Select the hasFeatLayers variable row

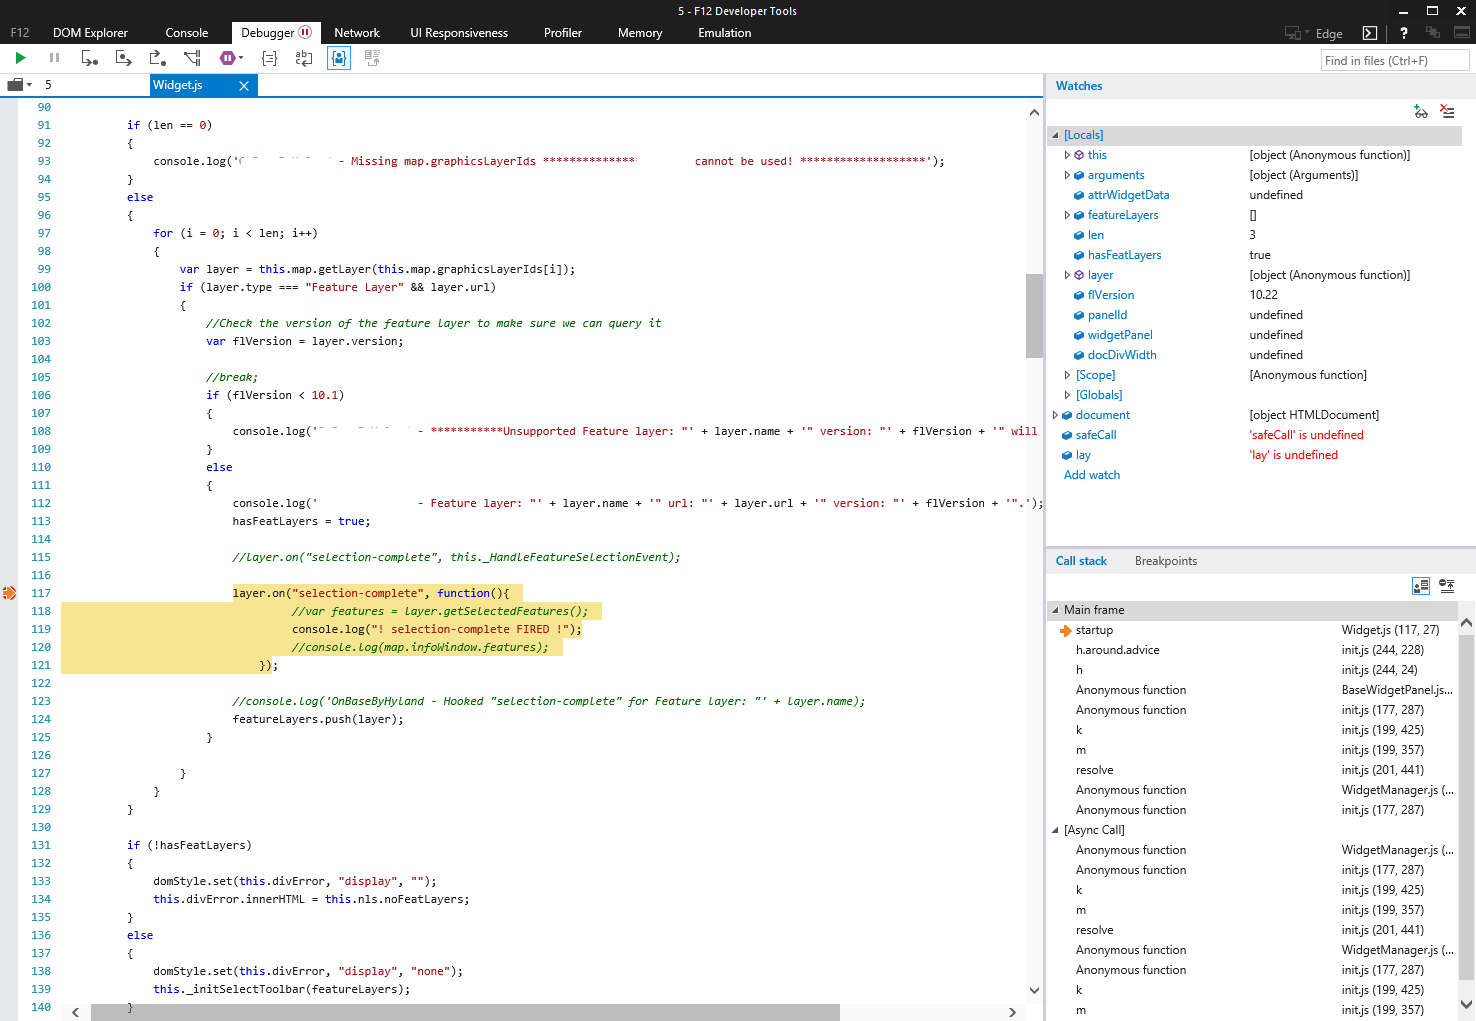click(1255, 255)
